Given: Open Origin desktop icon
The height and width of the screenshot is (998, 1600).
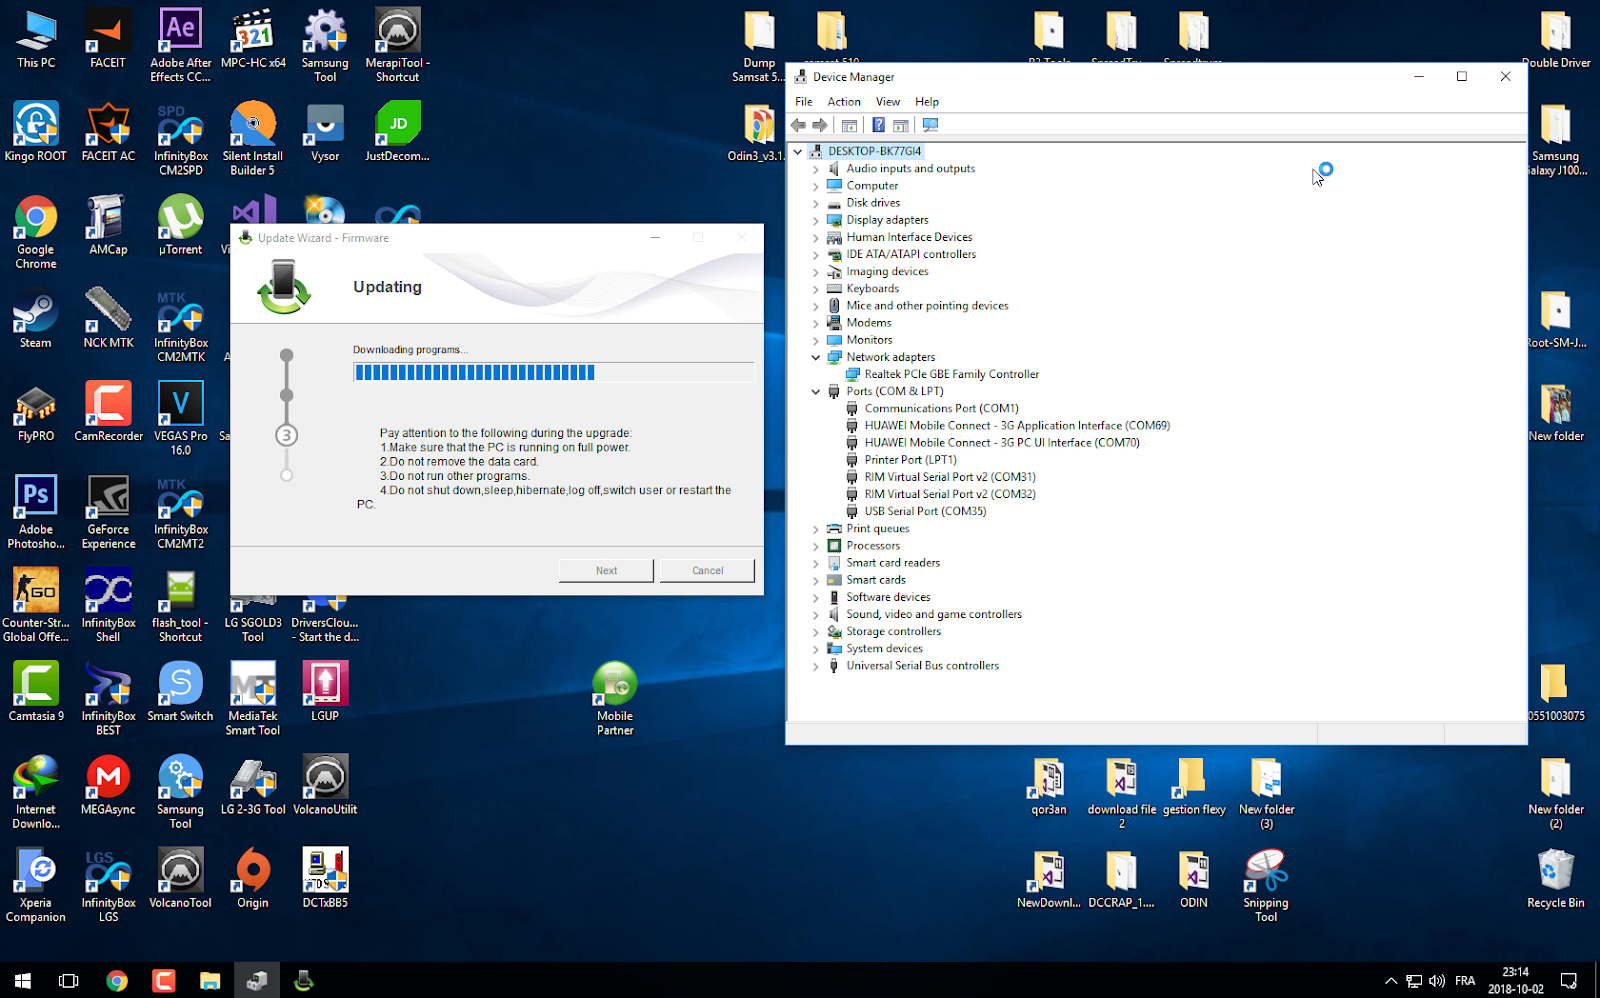Looking at the screenshot, I should click(x=253, y=879).
